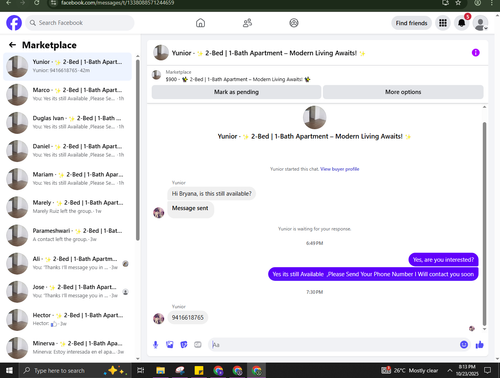Attach a photo with the image icon
500x378 pixels.
[x=170, y=345]
